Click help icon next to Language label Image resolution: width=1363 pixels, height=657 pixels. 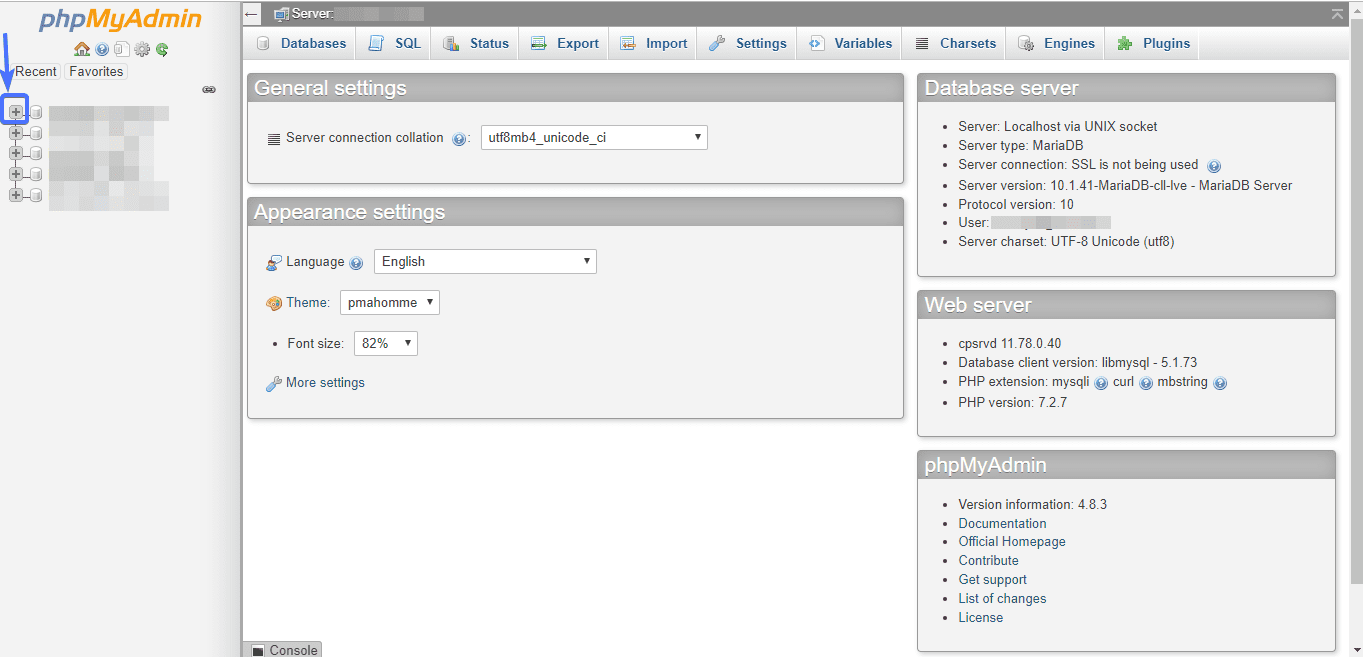pyautogui.click(x=356, y=263)
